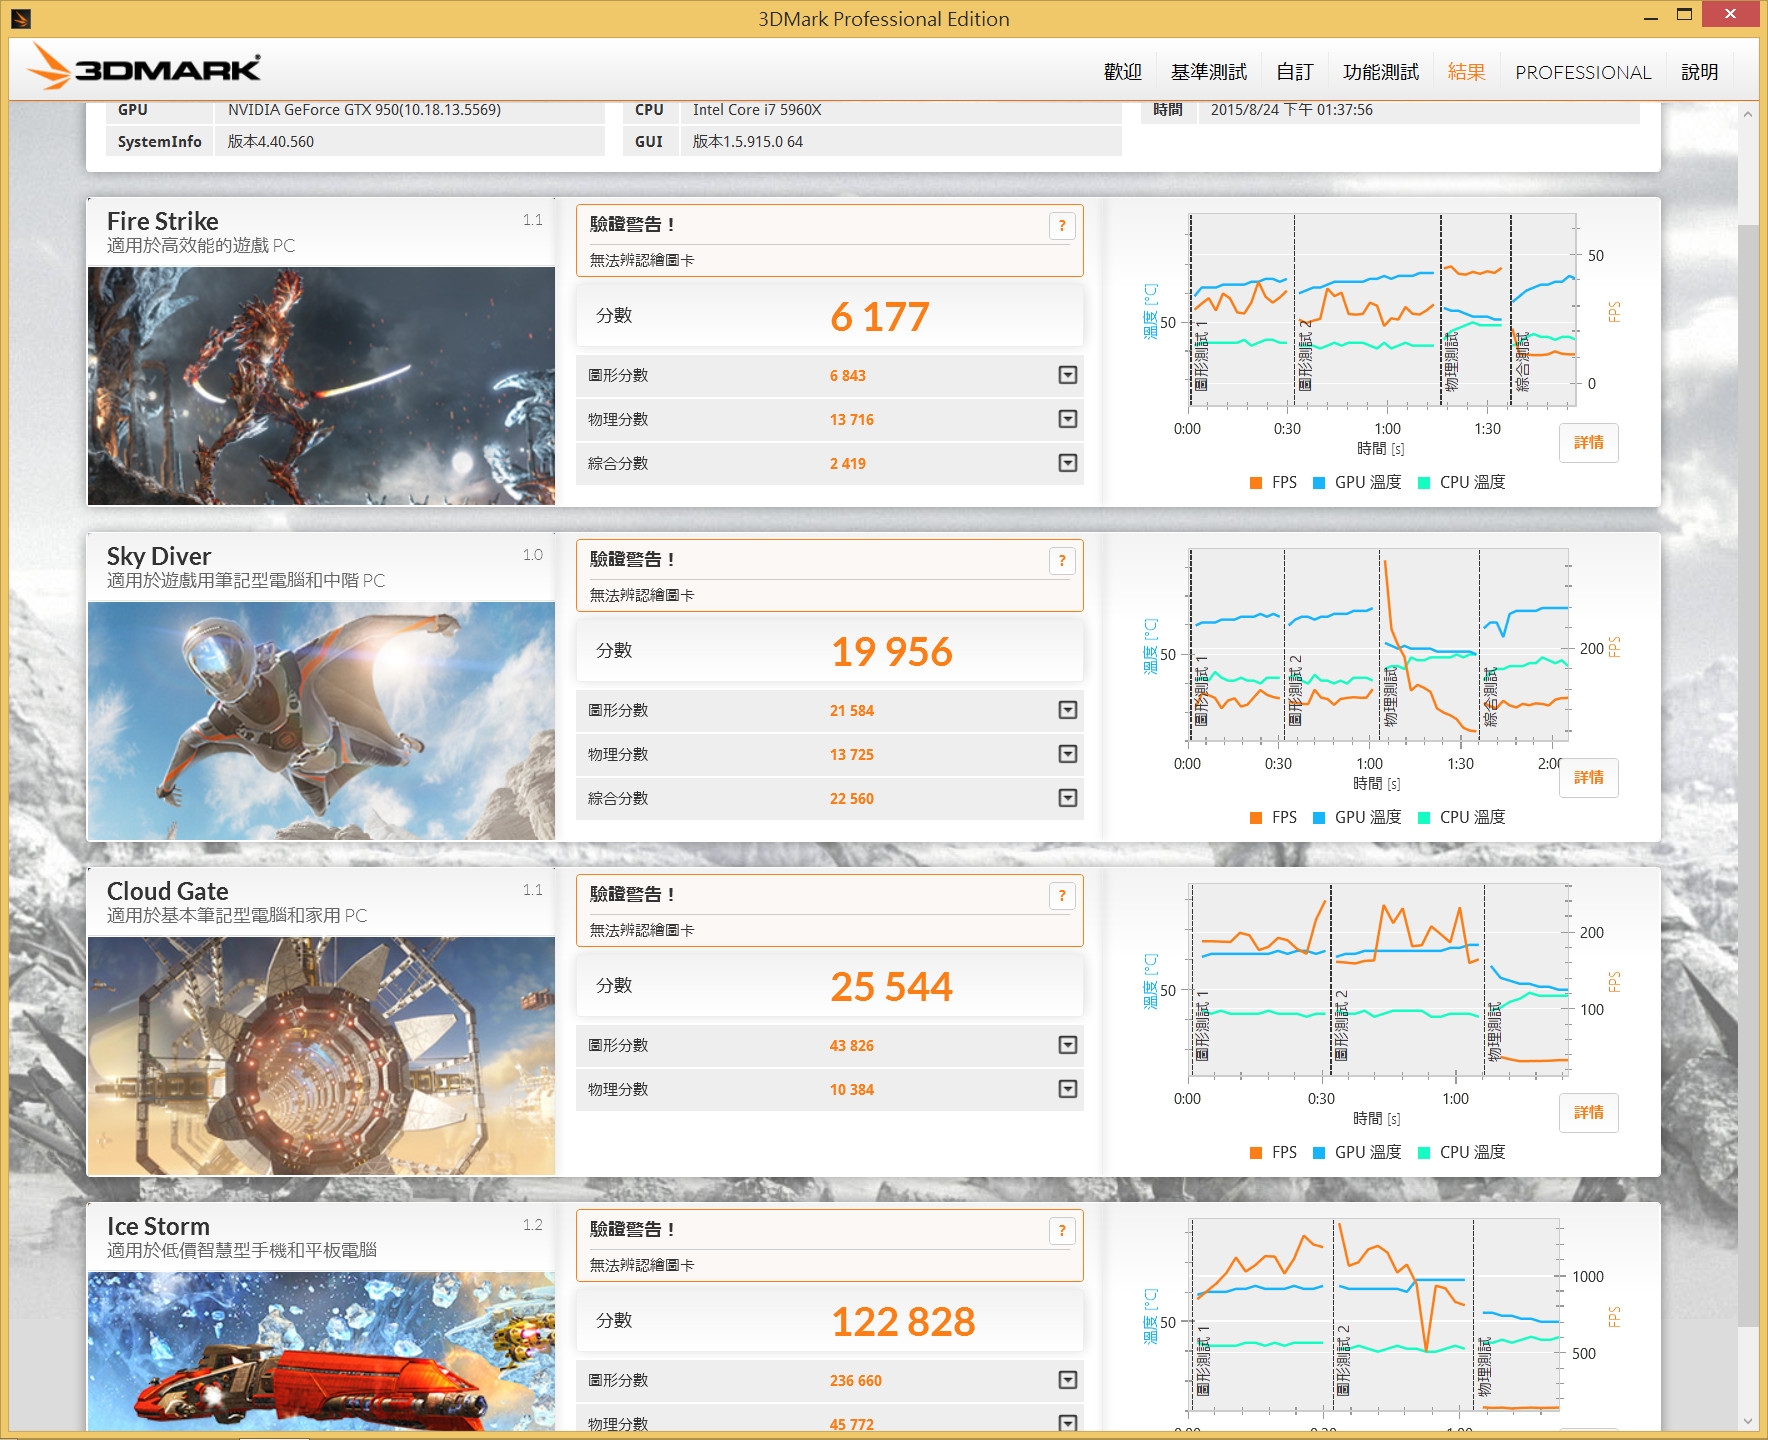Click the Cloud Gate preview thumbnail
The height and width of the screenshot is (1440, 1768).
click(321, 1056)
